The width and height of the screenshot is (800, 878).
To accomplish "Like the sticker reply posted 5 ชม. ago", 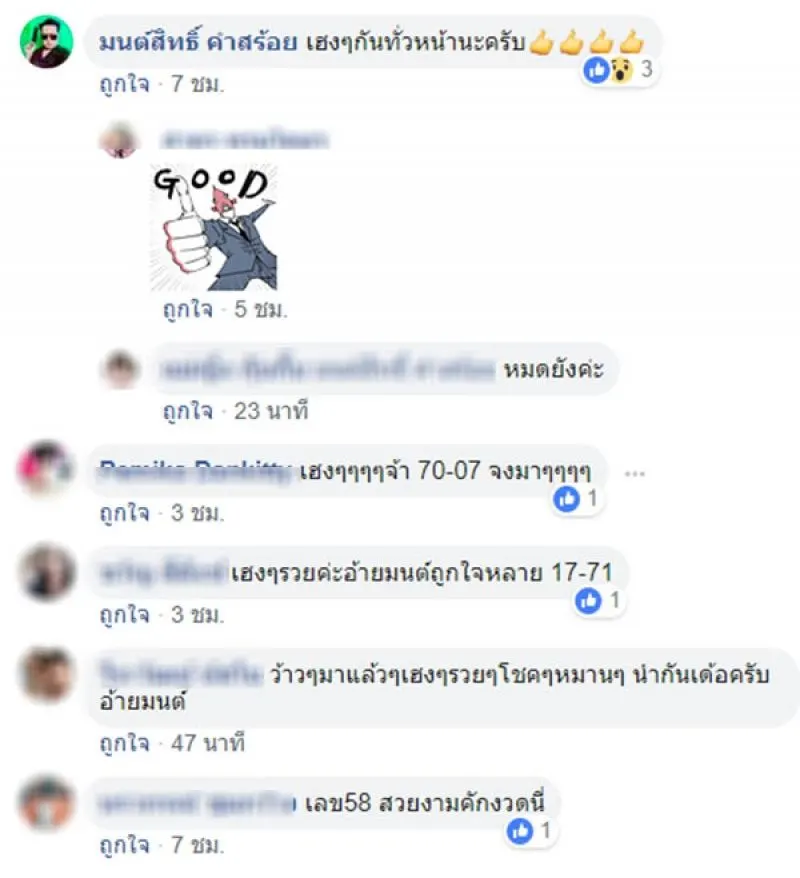I will 188,309.
